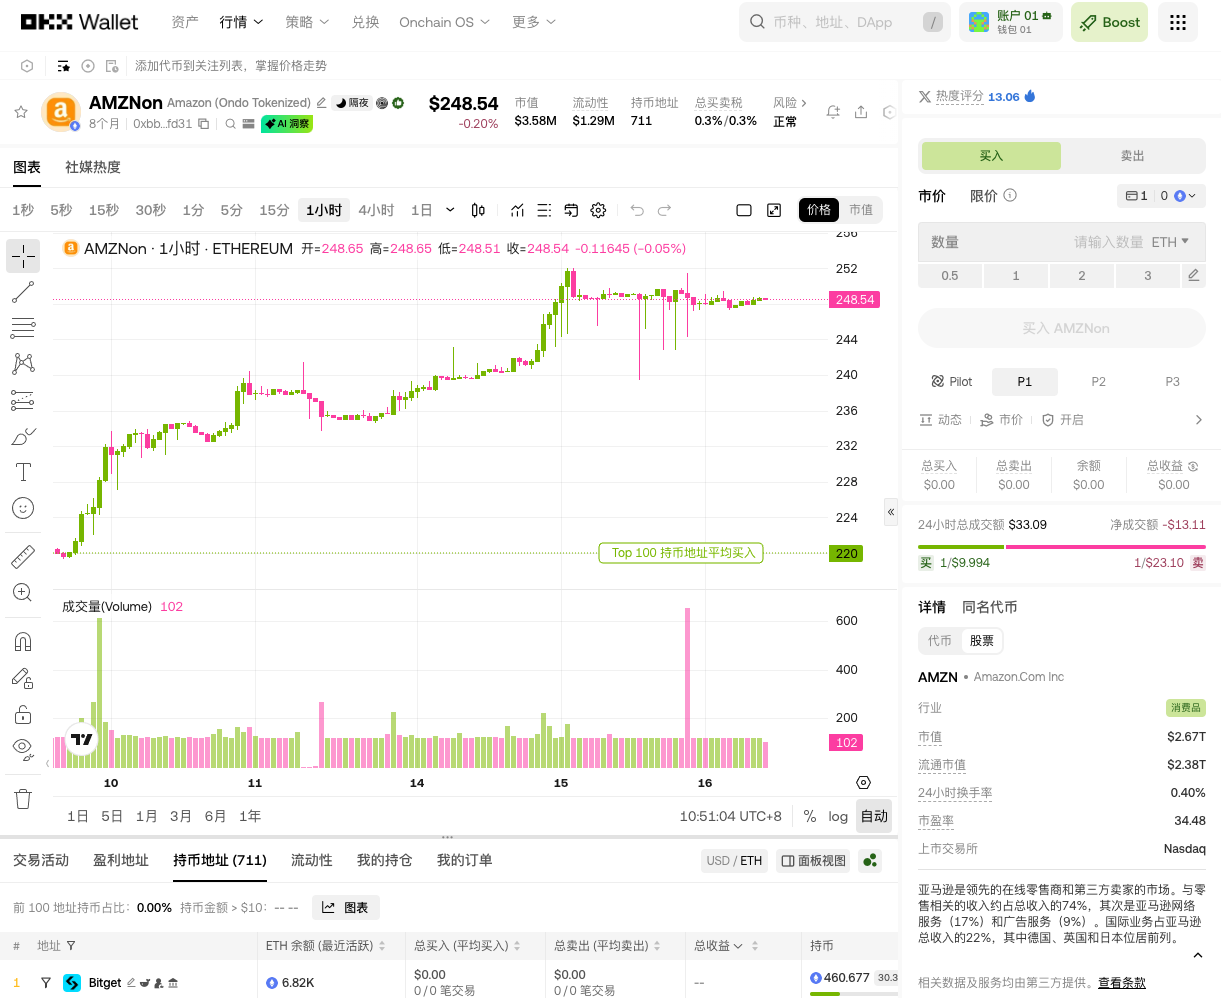The width and height of the screenshot is (1221, 998).
Task: Enable the magnet snap tool
Action: 23,641
